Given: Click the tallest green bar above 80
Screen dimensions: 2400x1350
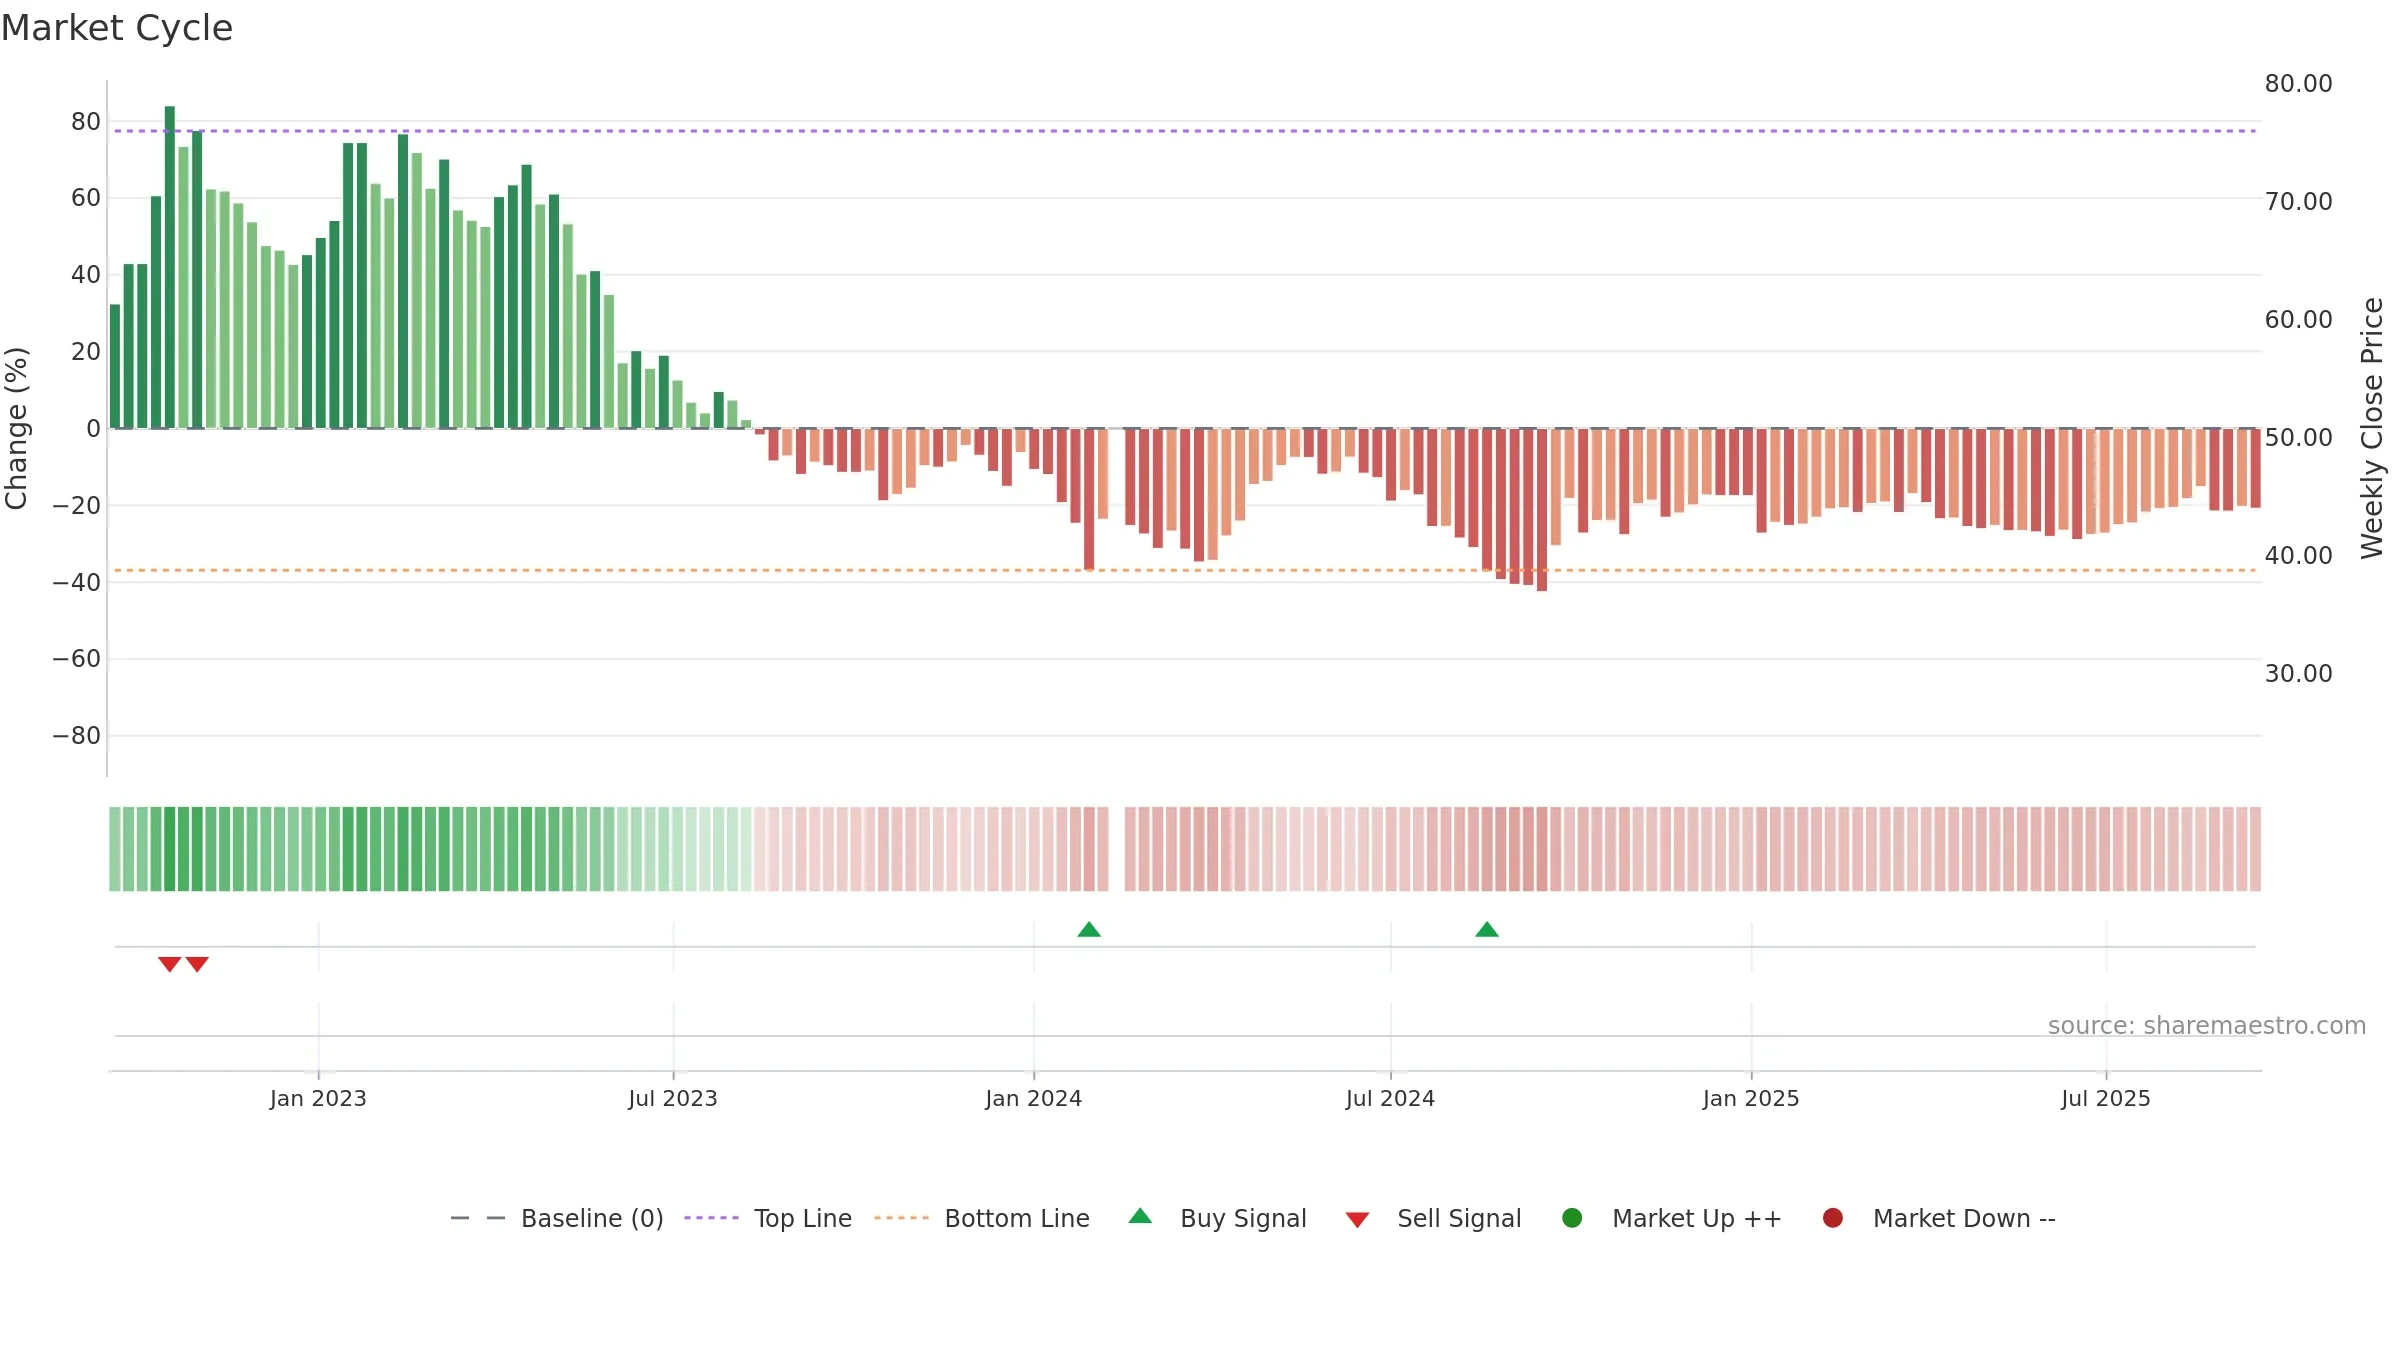Looking at the screenshot, I should [x=170, y=267].
